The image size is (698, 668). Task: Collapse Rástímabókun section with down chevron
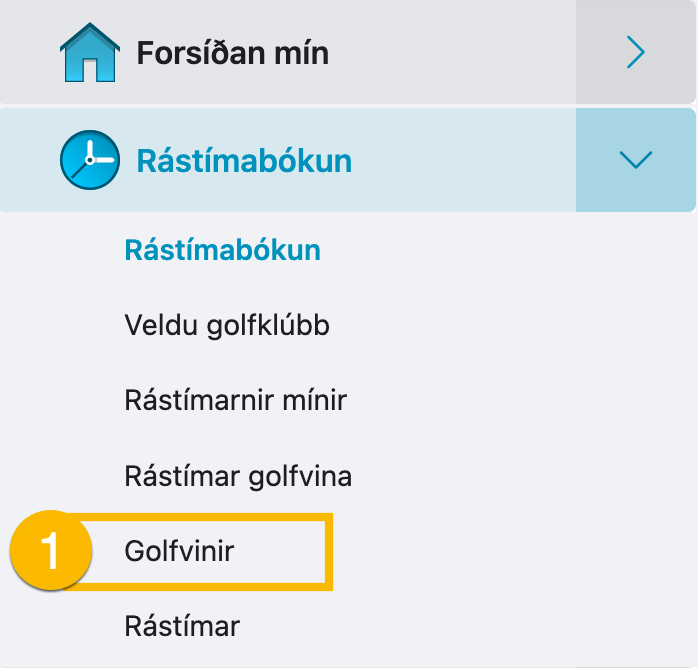pyautogui.click(x=635, y=160)
